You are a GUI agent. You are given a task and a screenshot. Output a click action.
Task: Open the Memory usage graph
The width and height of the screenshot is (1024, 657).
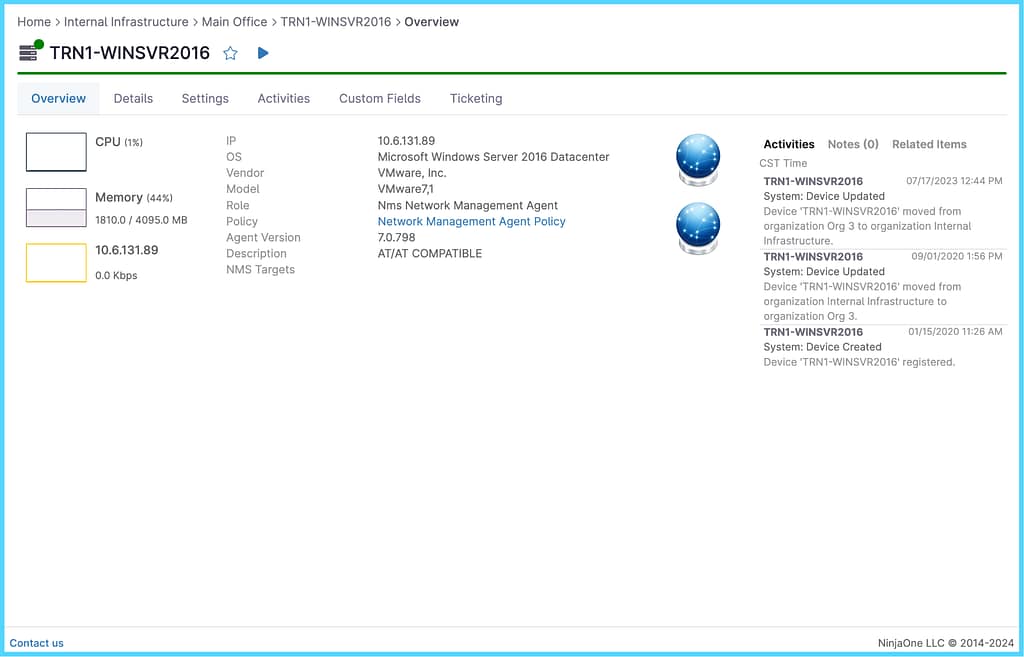[x=56, y=207]
